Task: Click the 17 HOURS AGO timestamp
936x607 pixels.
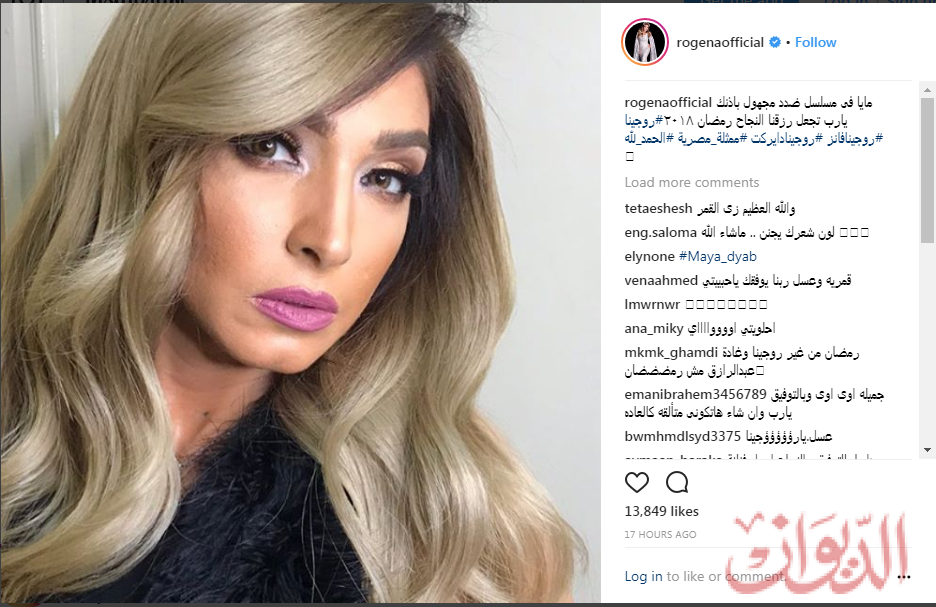Action: [660, 535]
